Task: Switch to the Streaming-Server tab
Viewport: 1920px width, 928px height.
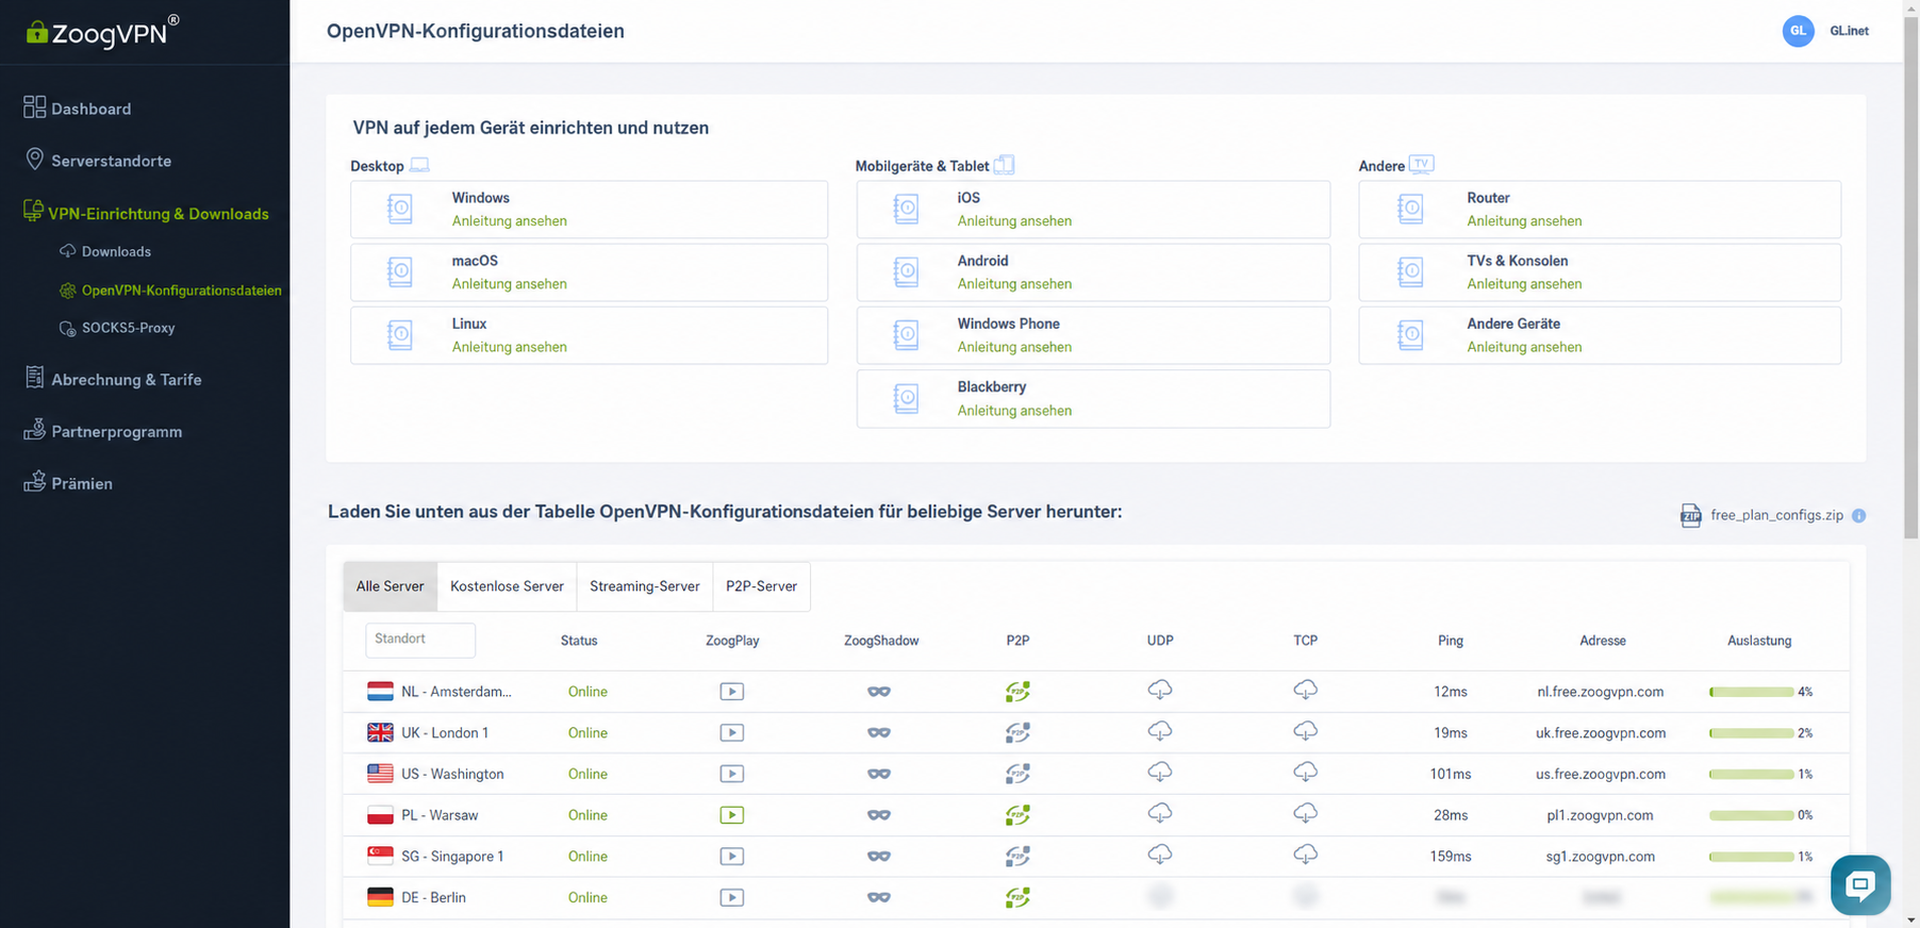Action: point(645,587)
